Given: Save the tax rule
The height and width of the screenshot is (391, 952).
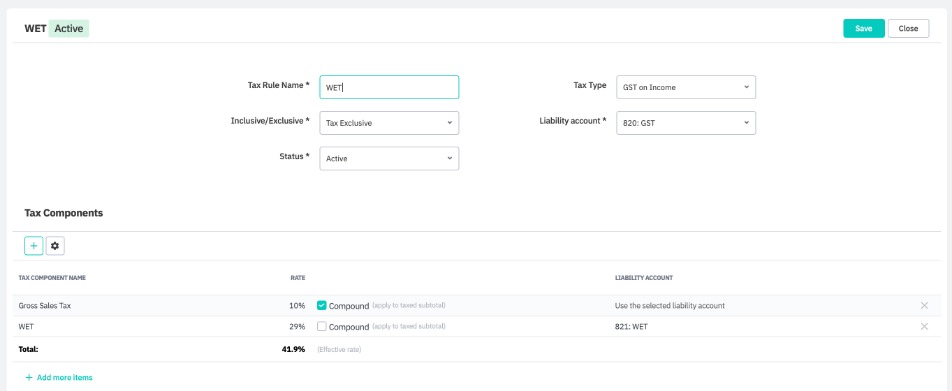Looking at the screenshot, I should [863, 29].
